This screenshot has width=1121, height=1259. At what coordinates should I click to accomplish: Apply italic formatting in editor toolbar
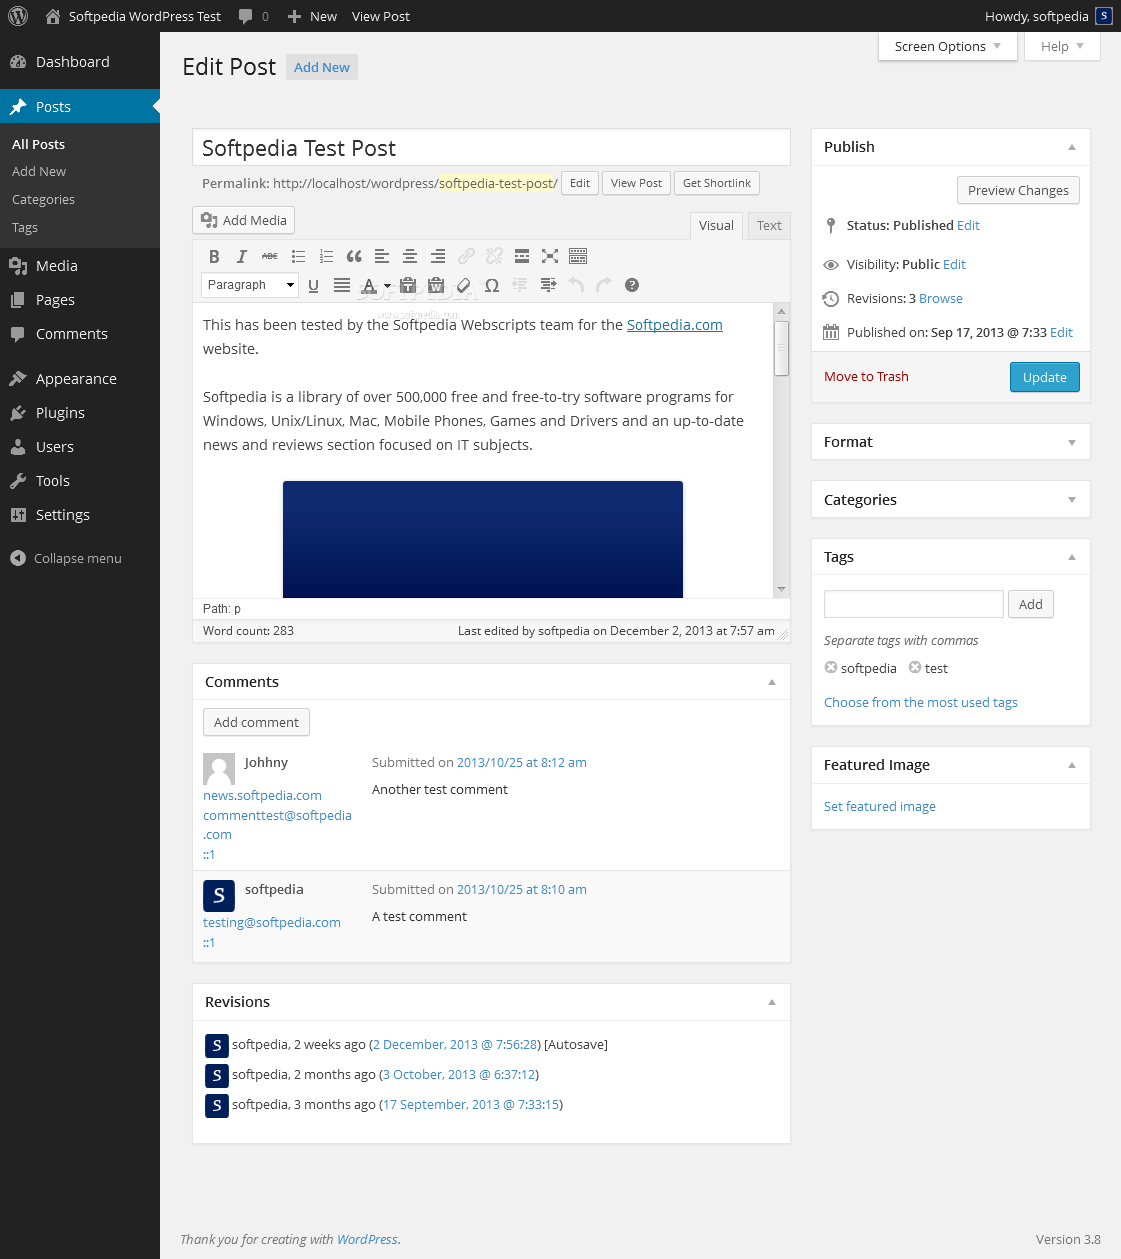tap(241, 257)
